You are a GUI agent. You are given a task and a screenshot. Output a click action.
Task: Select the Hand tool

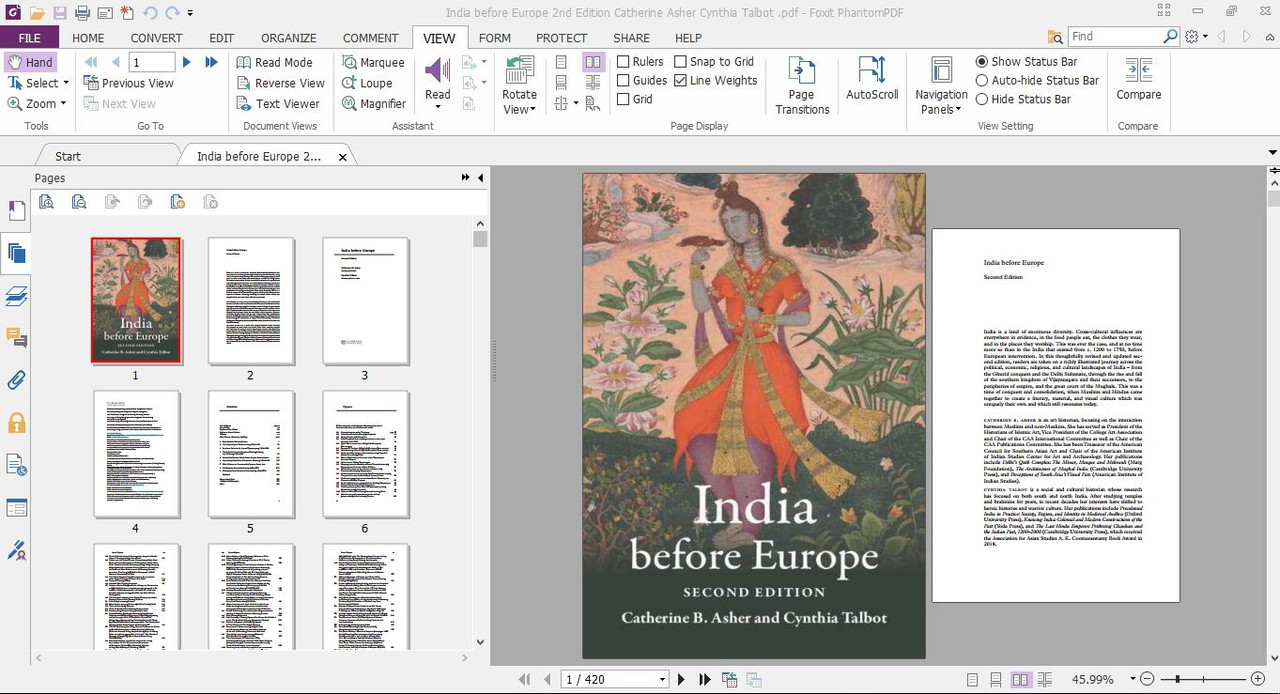(x=30, y=62)
